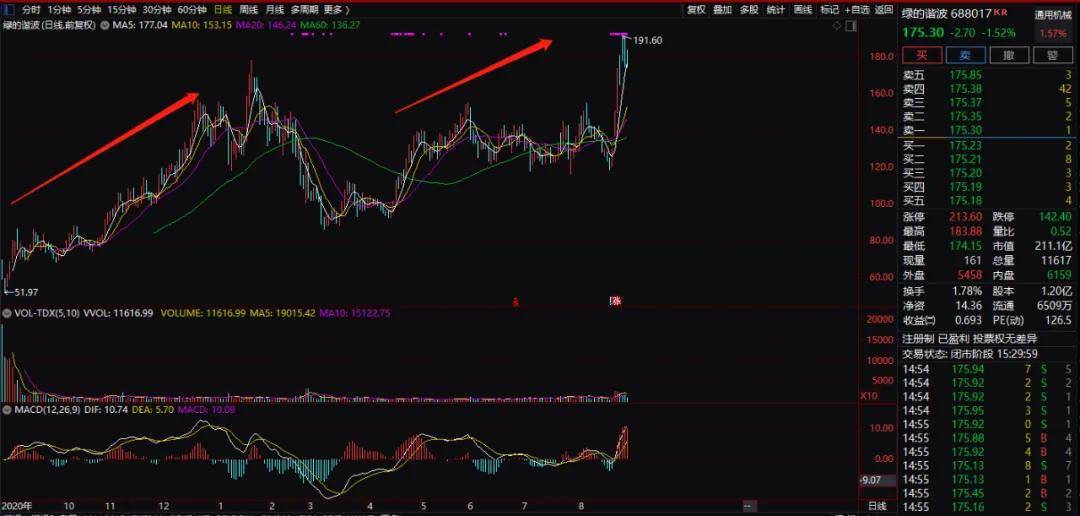Switch to the 分时 intraday chart
This screenshot has height=516, width=1080.
click(31, 10)
